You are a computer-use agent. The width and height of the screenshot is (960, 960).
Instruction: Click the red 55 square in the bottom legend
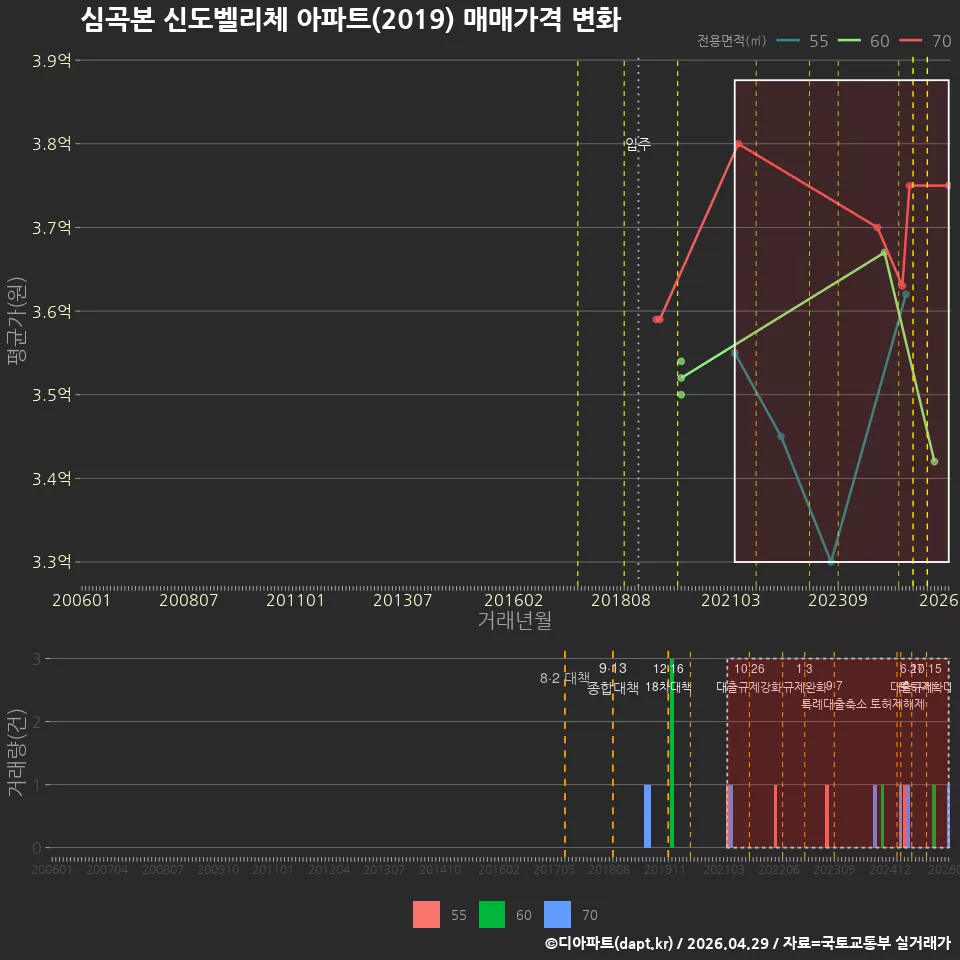[x=426, y=914]
